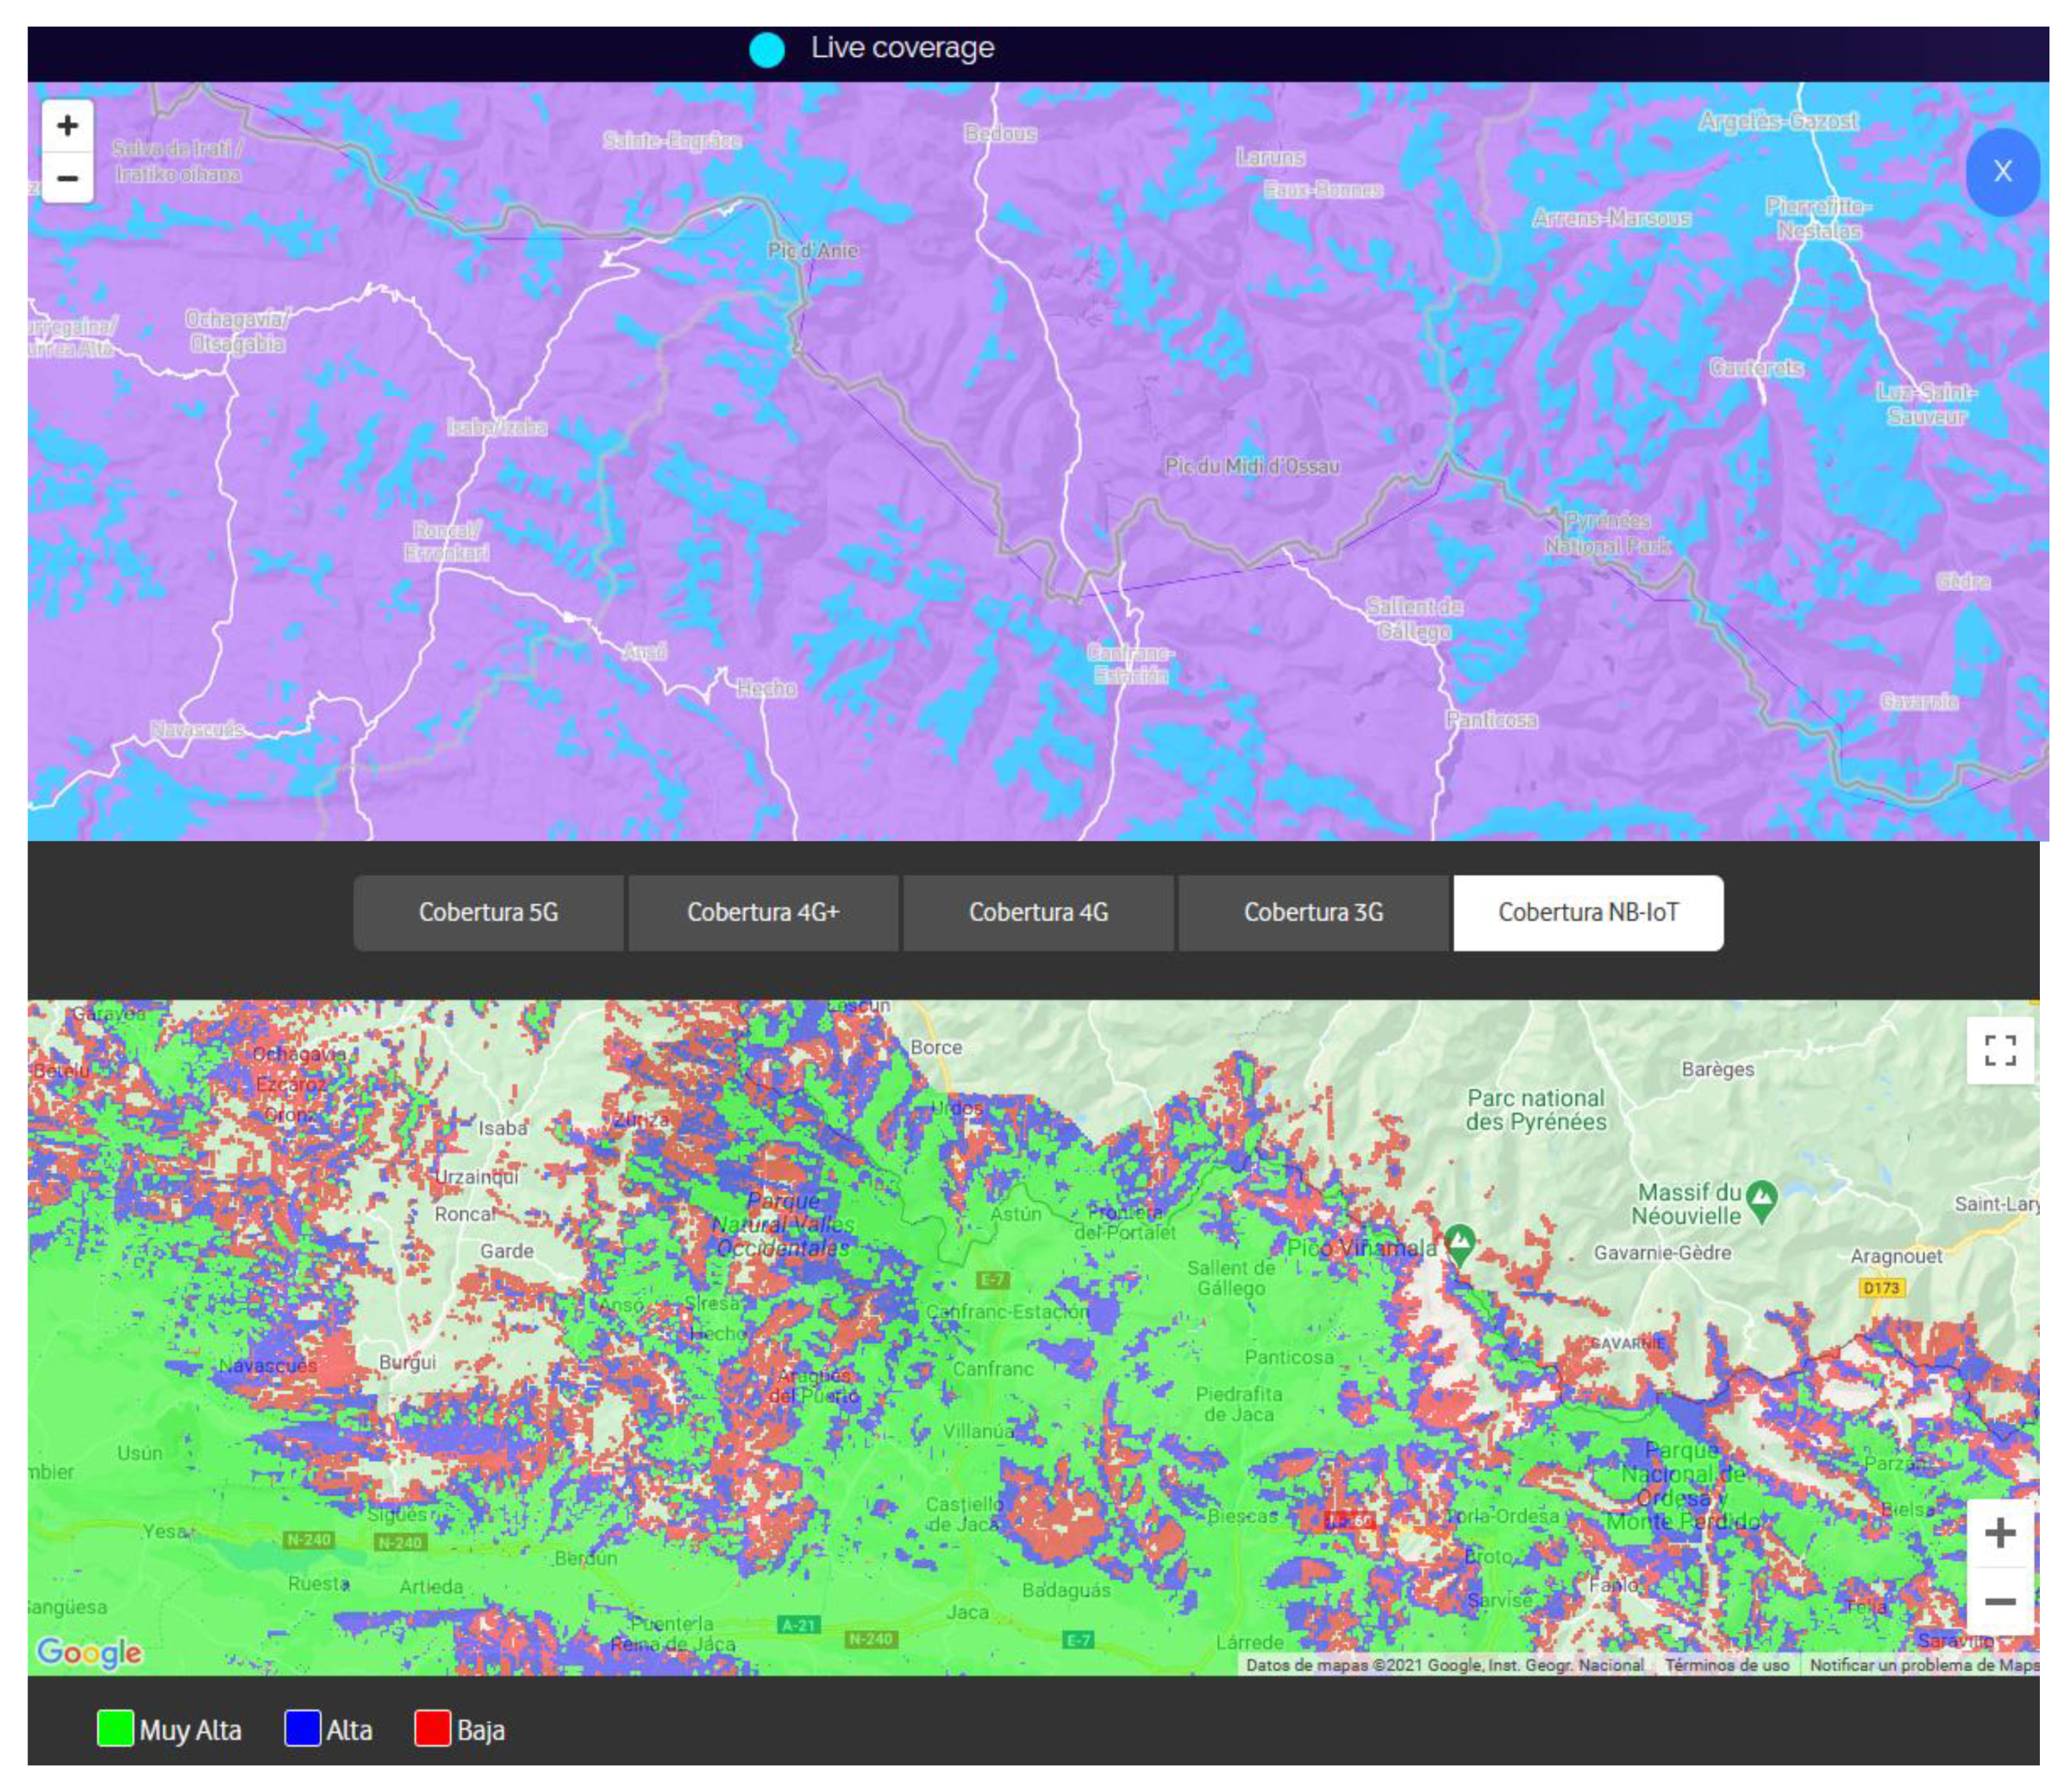Select the Cobertura NB-IoT tab
Screen dimensions: 2070x1792
click(x=1587, y=912)
